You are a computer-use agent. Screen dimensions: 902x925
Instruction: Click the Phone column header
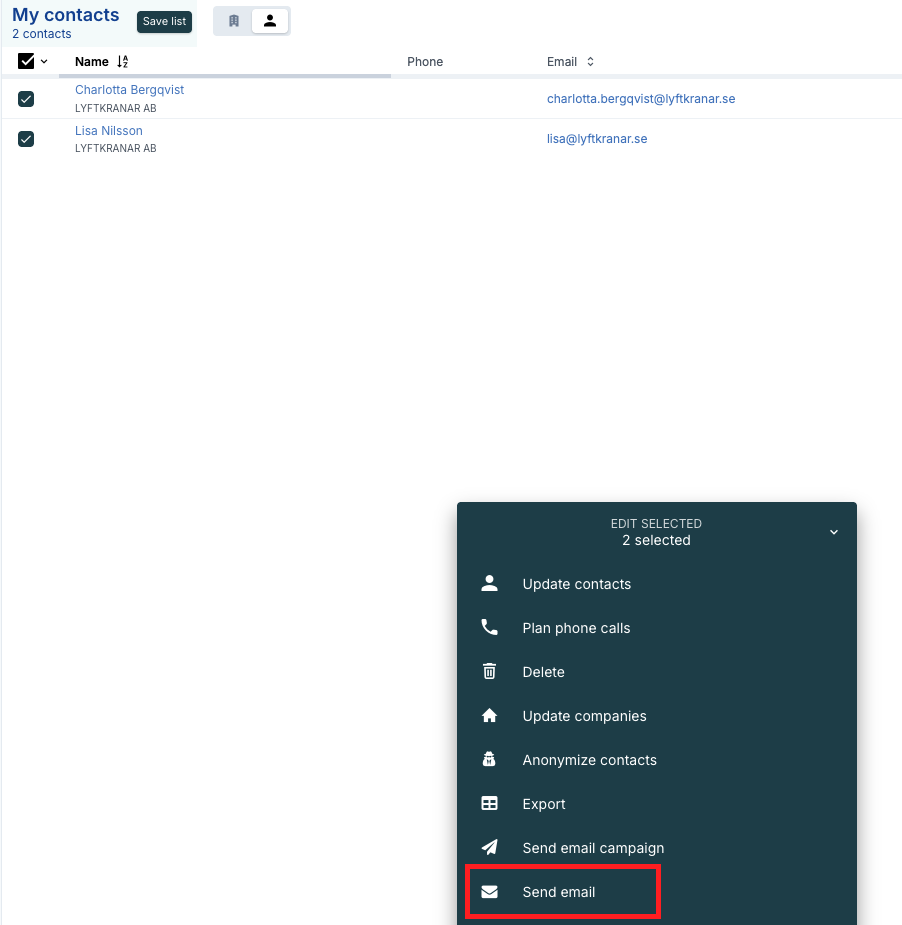(425, 61)
